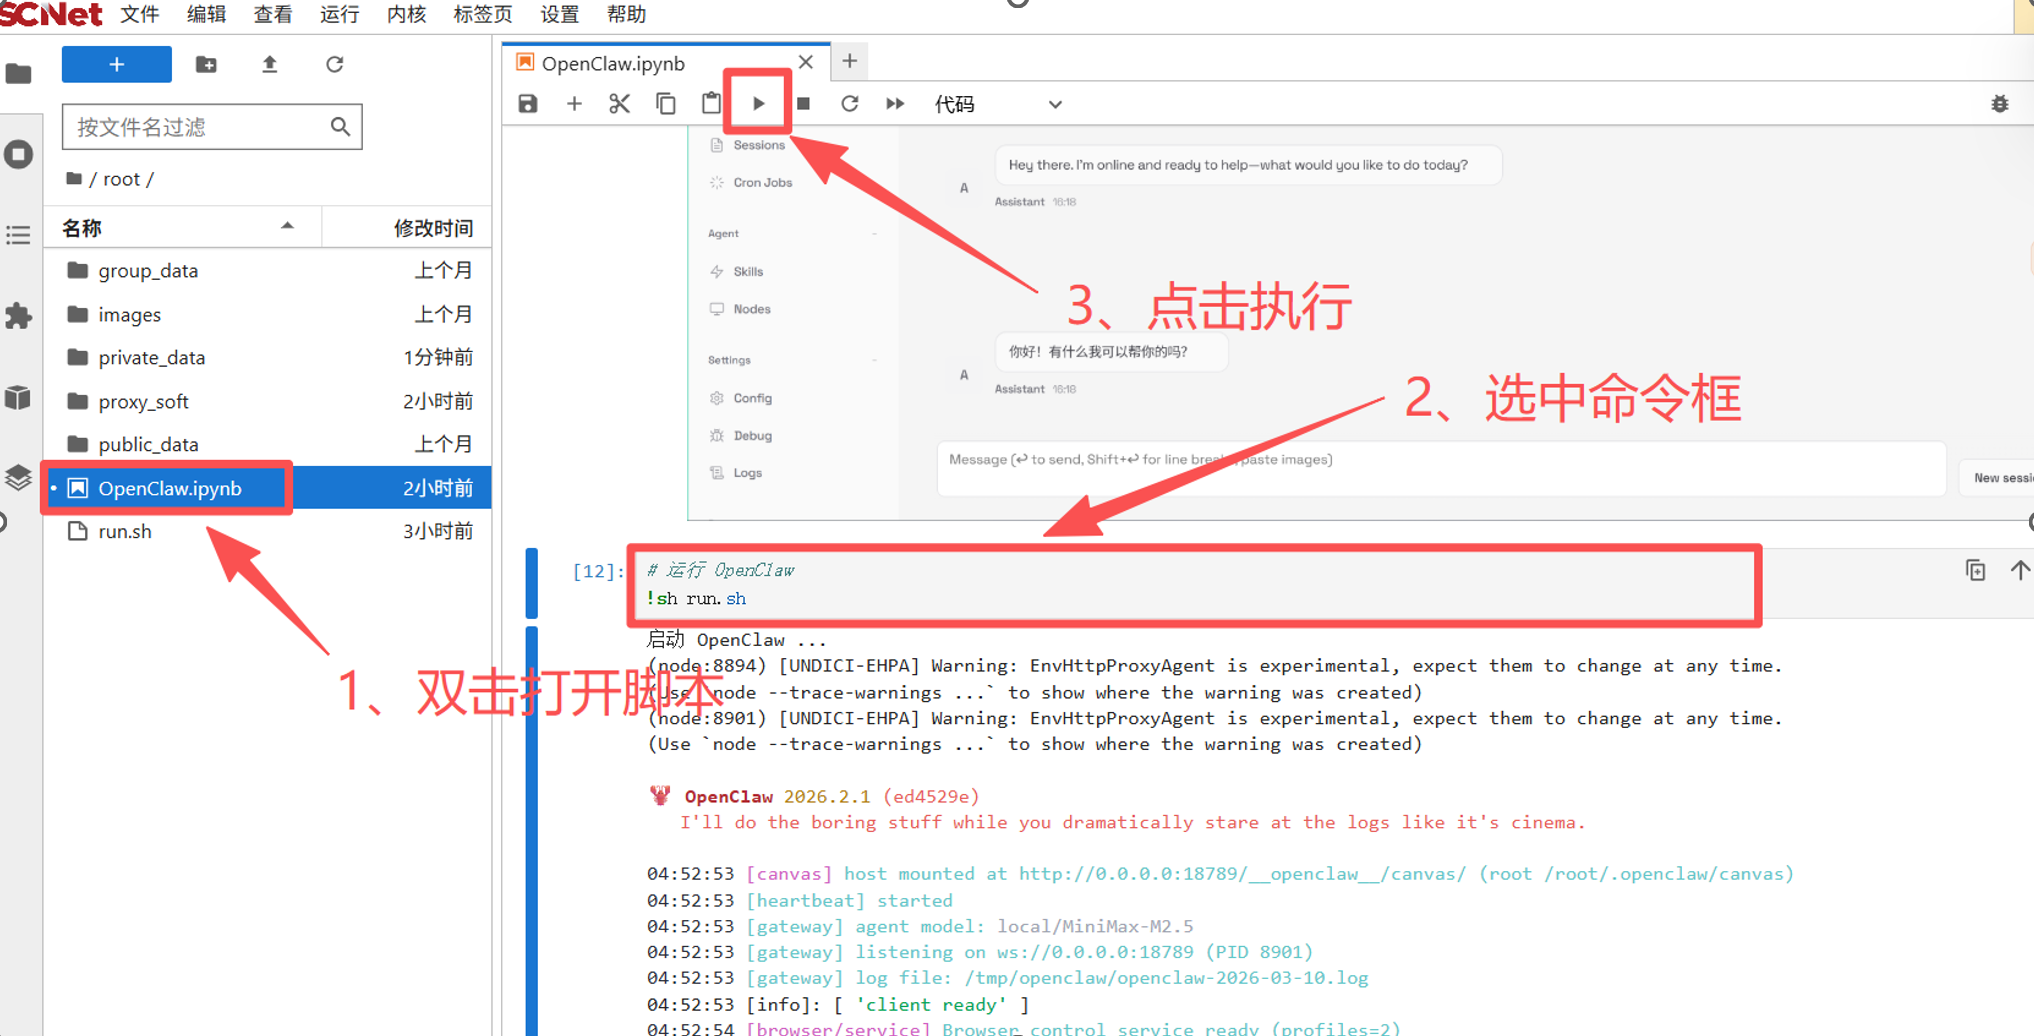2034x1036 pixels.
Task: Toggle sort order on 名称 column header
Action: (180, 228)
